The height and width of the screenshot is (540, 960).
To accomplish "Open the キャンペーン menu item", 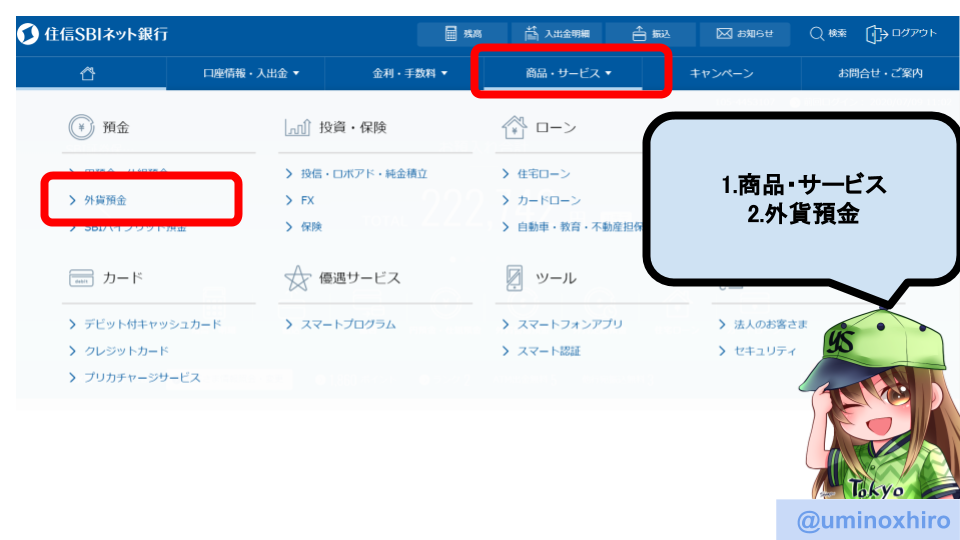I will pos(721,73).
